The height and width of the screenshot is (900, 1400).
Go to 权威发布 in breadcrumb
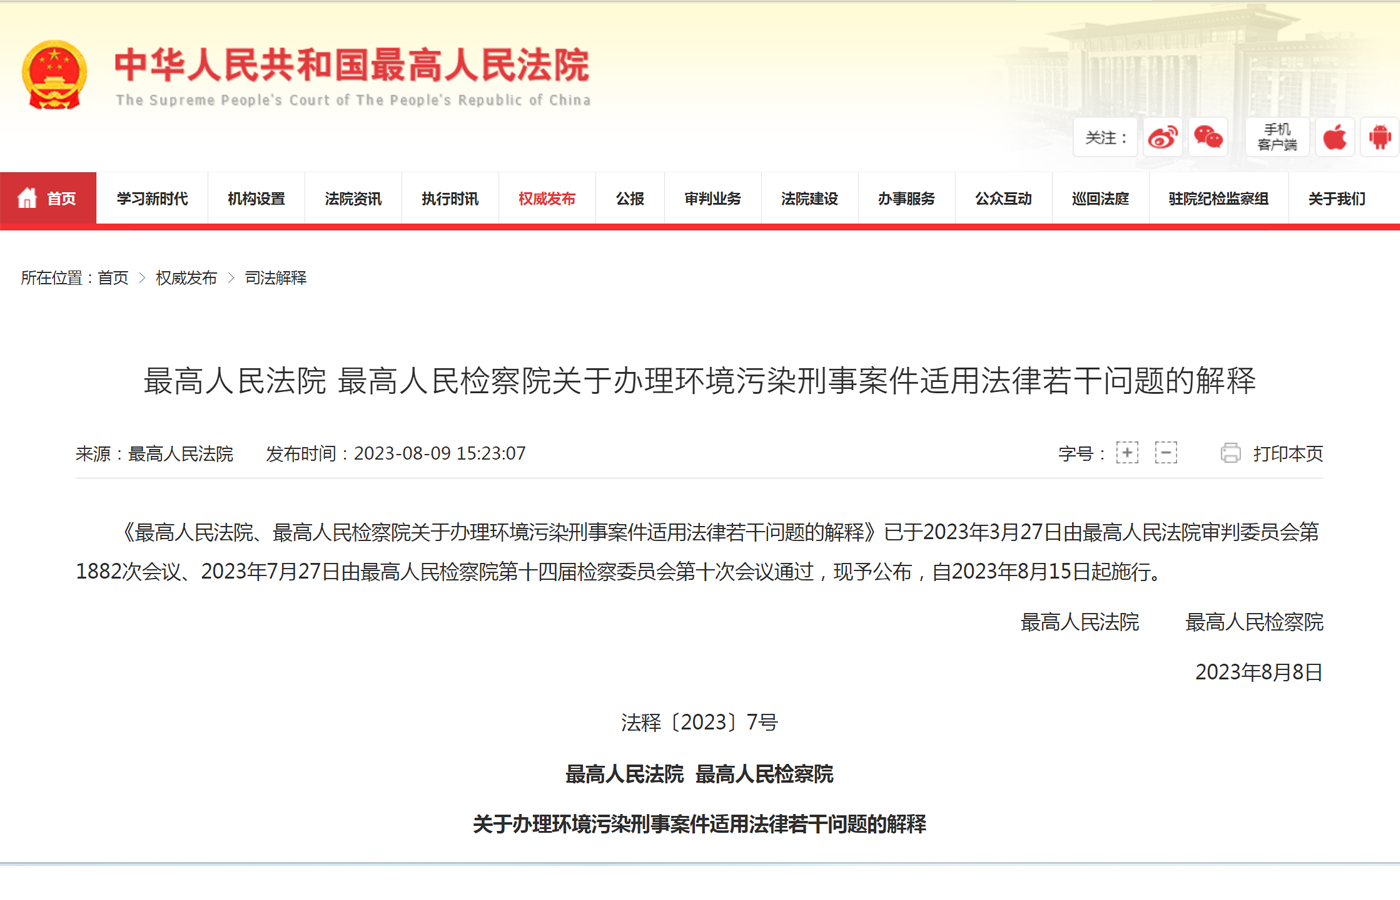186,278
